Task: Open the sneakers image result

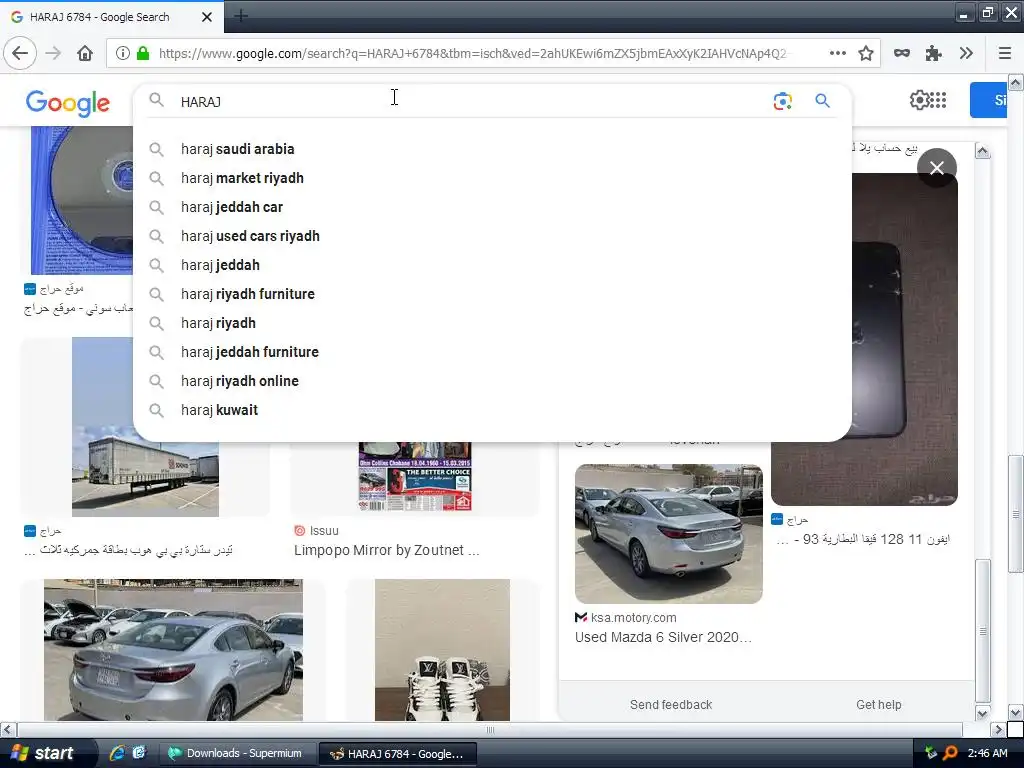Action: pos(442,650)
